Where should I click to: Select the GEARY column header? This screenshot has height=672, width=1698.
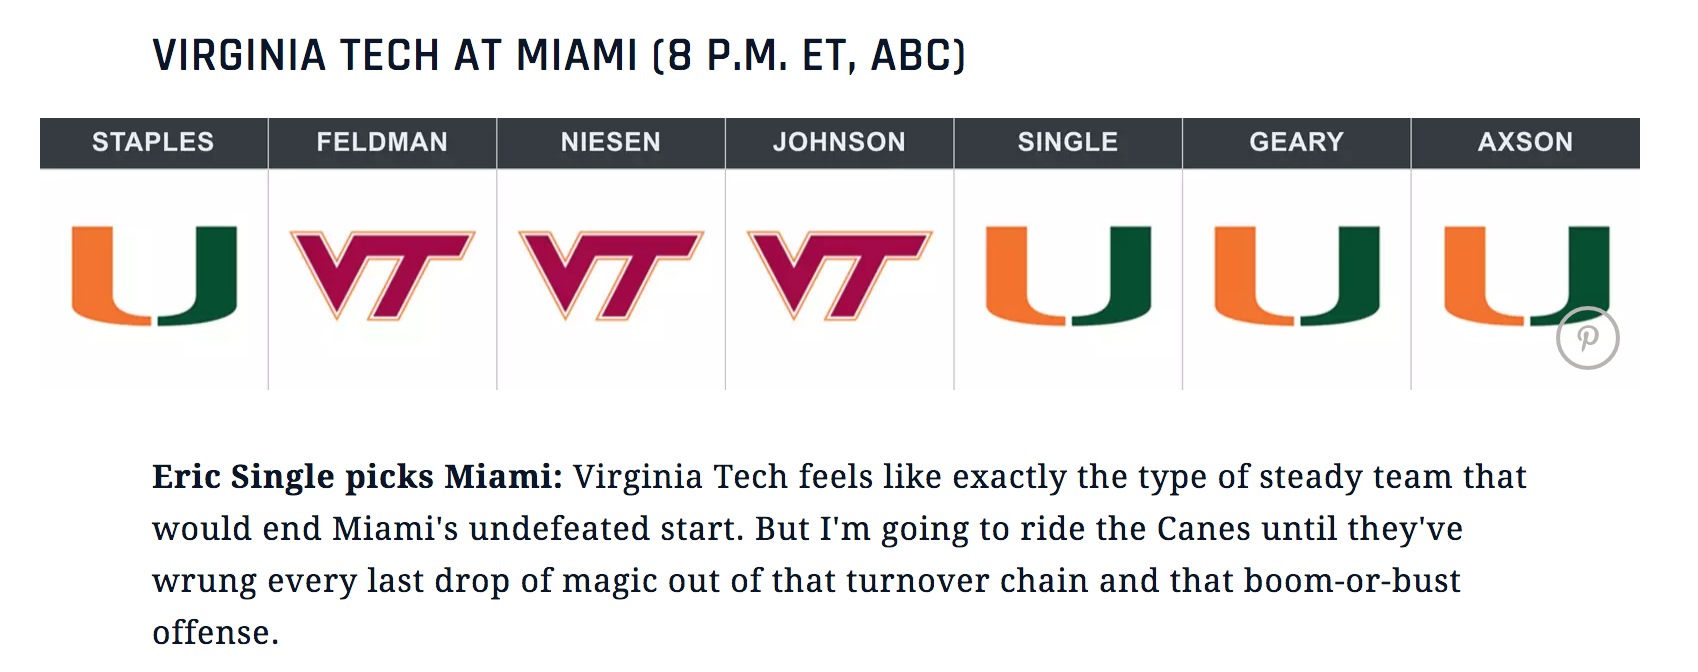(1296, 143)
